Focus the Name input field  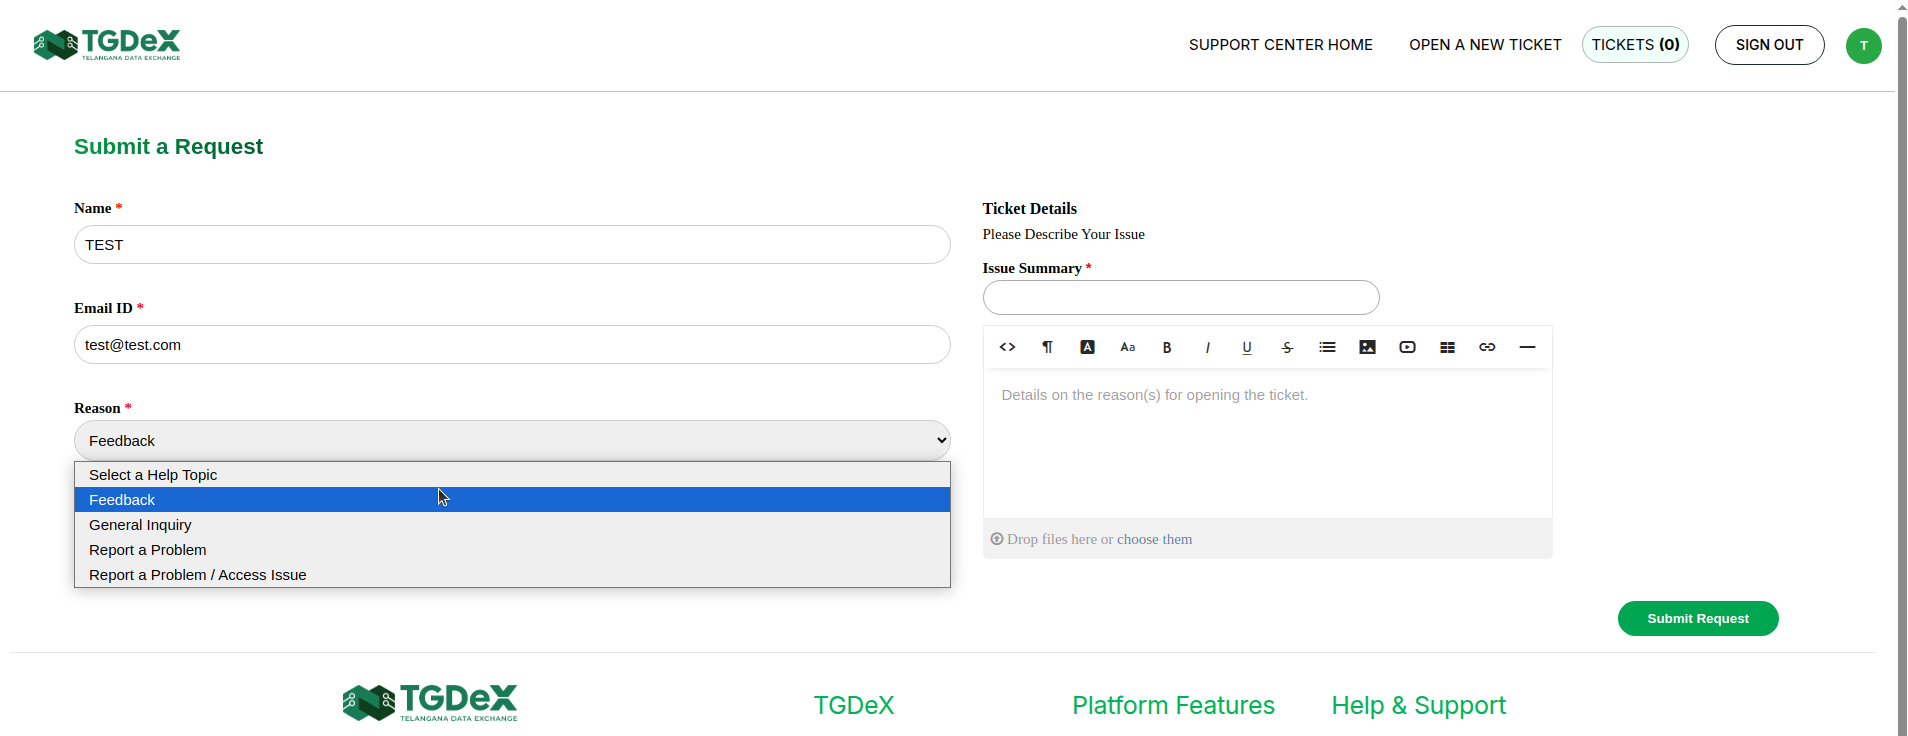512,244
